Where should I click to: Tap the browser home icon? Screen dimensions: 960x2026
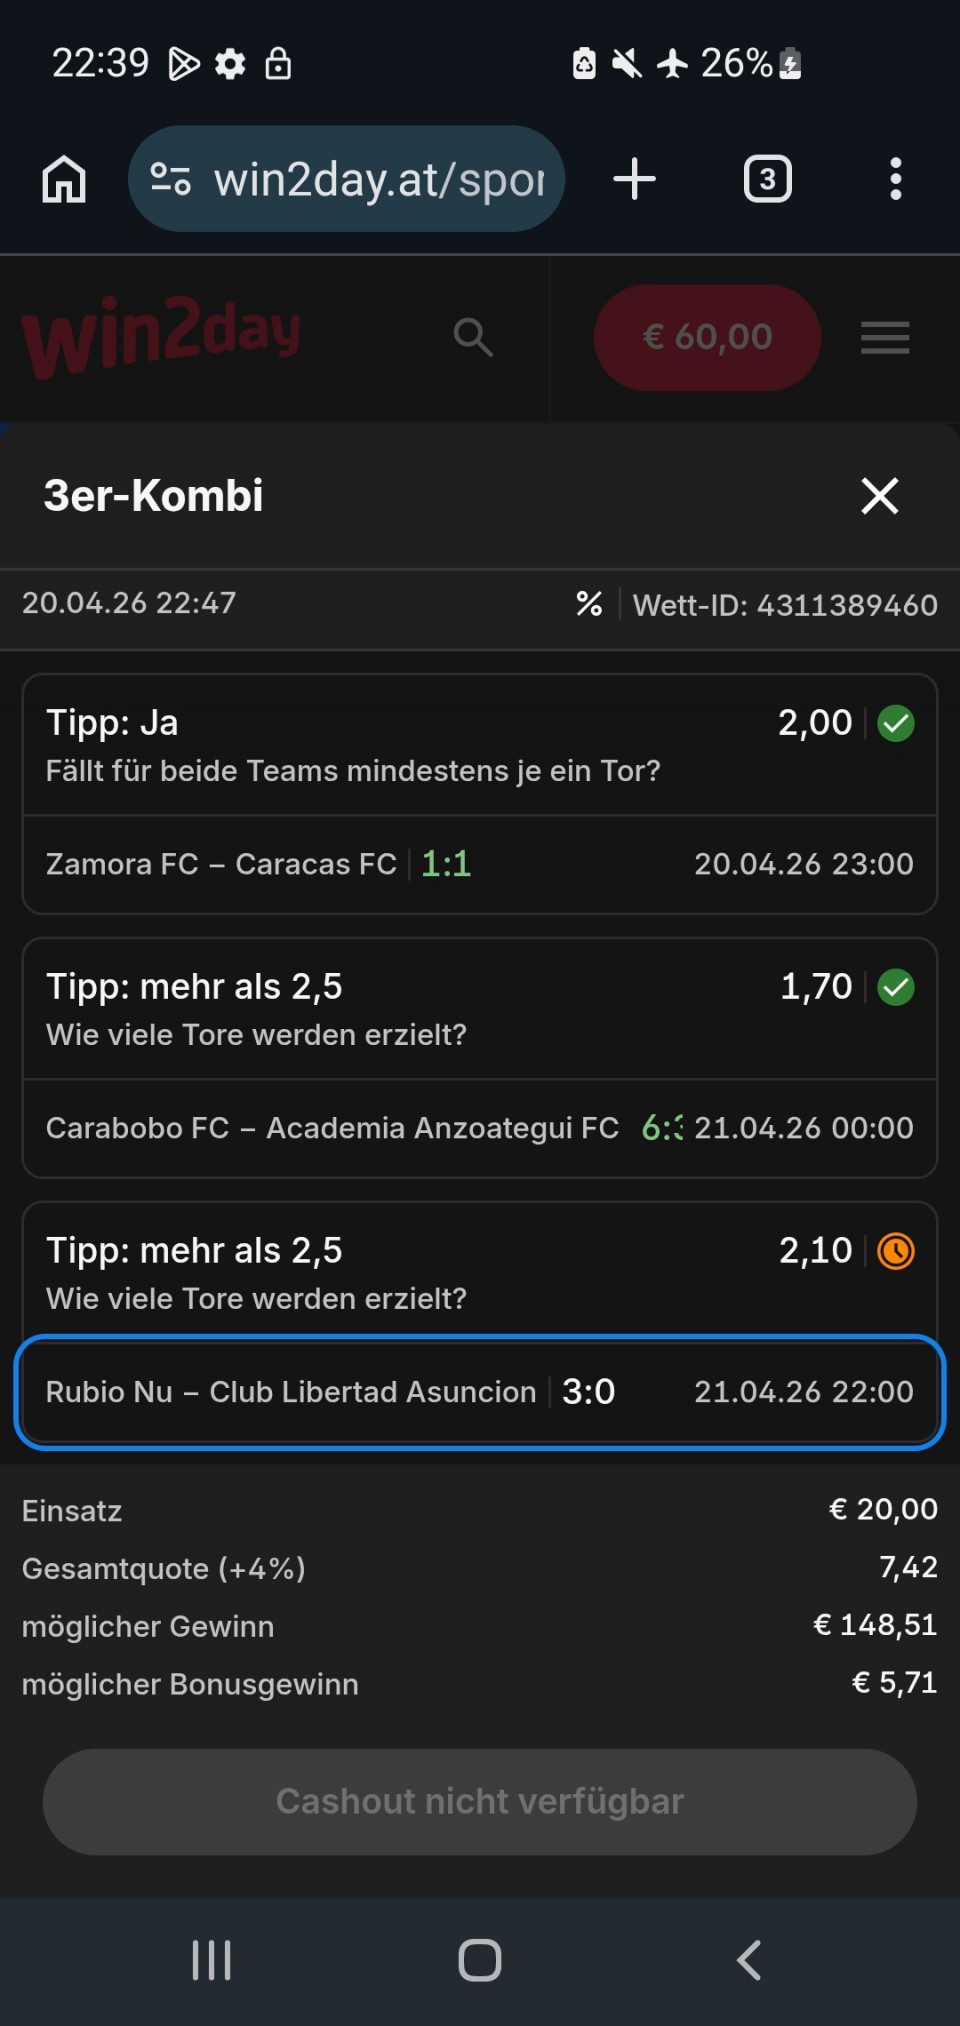pos(64,180)
